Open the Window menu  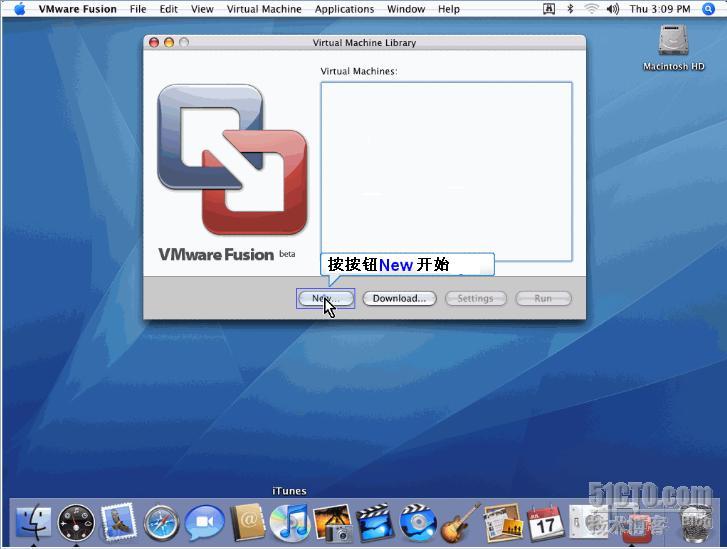click(406, 9)
